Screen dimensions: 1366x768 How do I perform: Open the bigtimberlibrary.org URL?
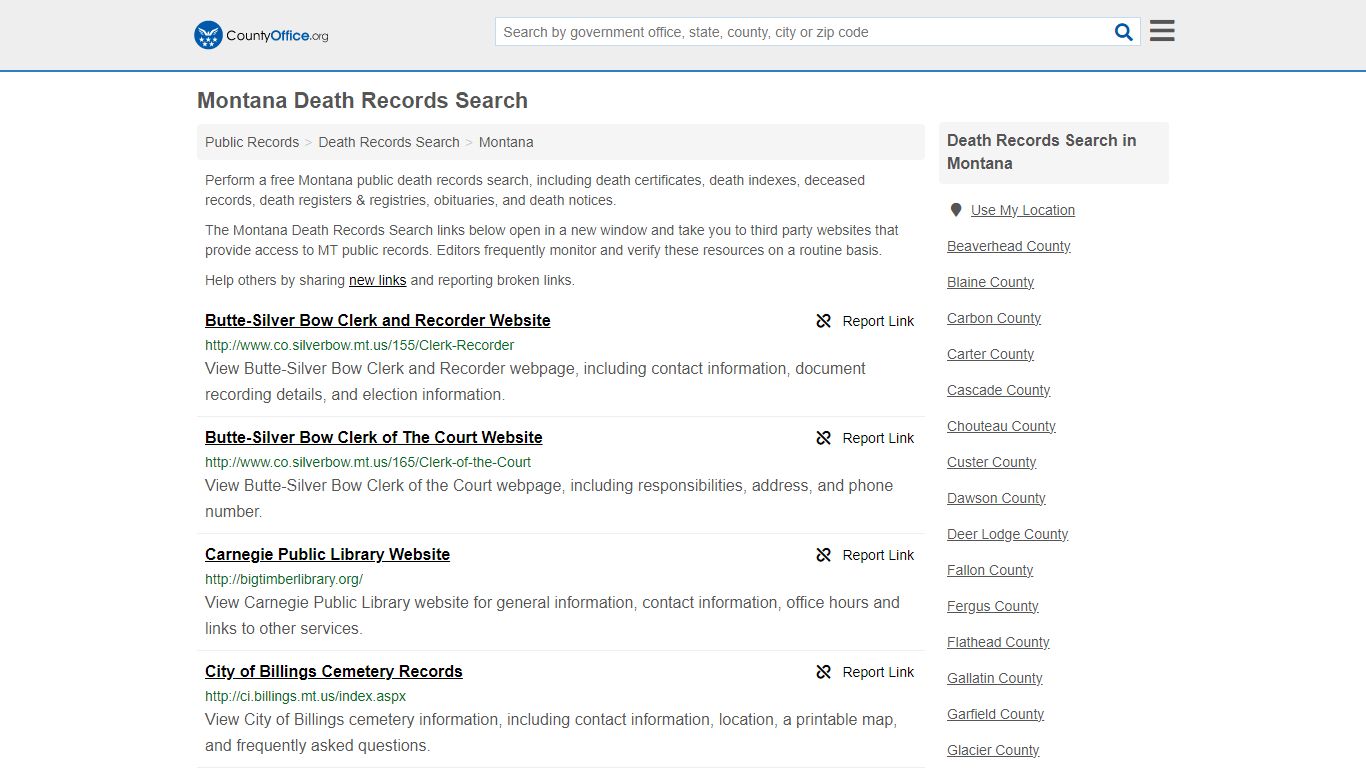[x=284, y=579]
